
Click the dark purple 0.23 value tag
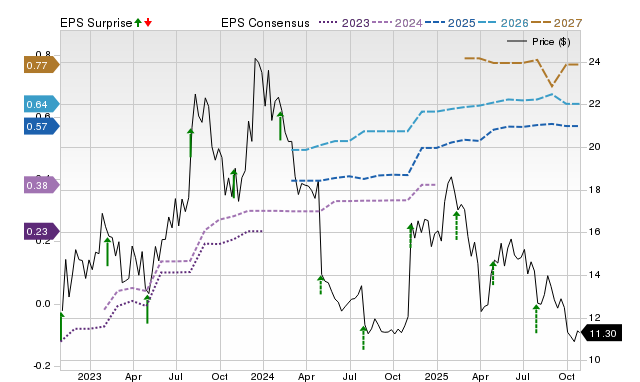point(42,232)
